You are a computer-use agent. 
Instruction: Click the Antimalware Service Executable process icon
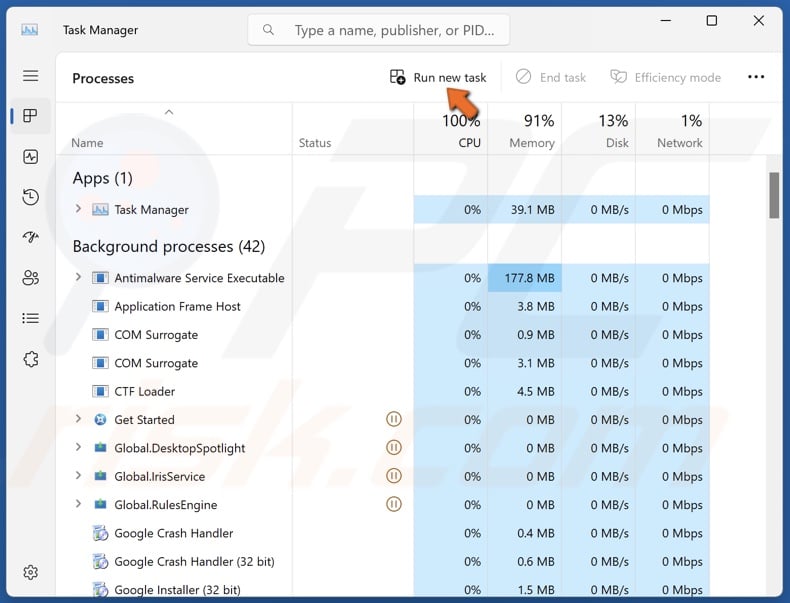(x=100, y=278)
